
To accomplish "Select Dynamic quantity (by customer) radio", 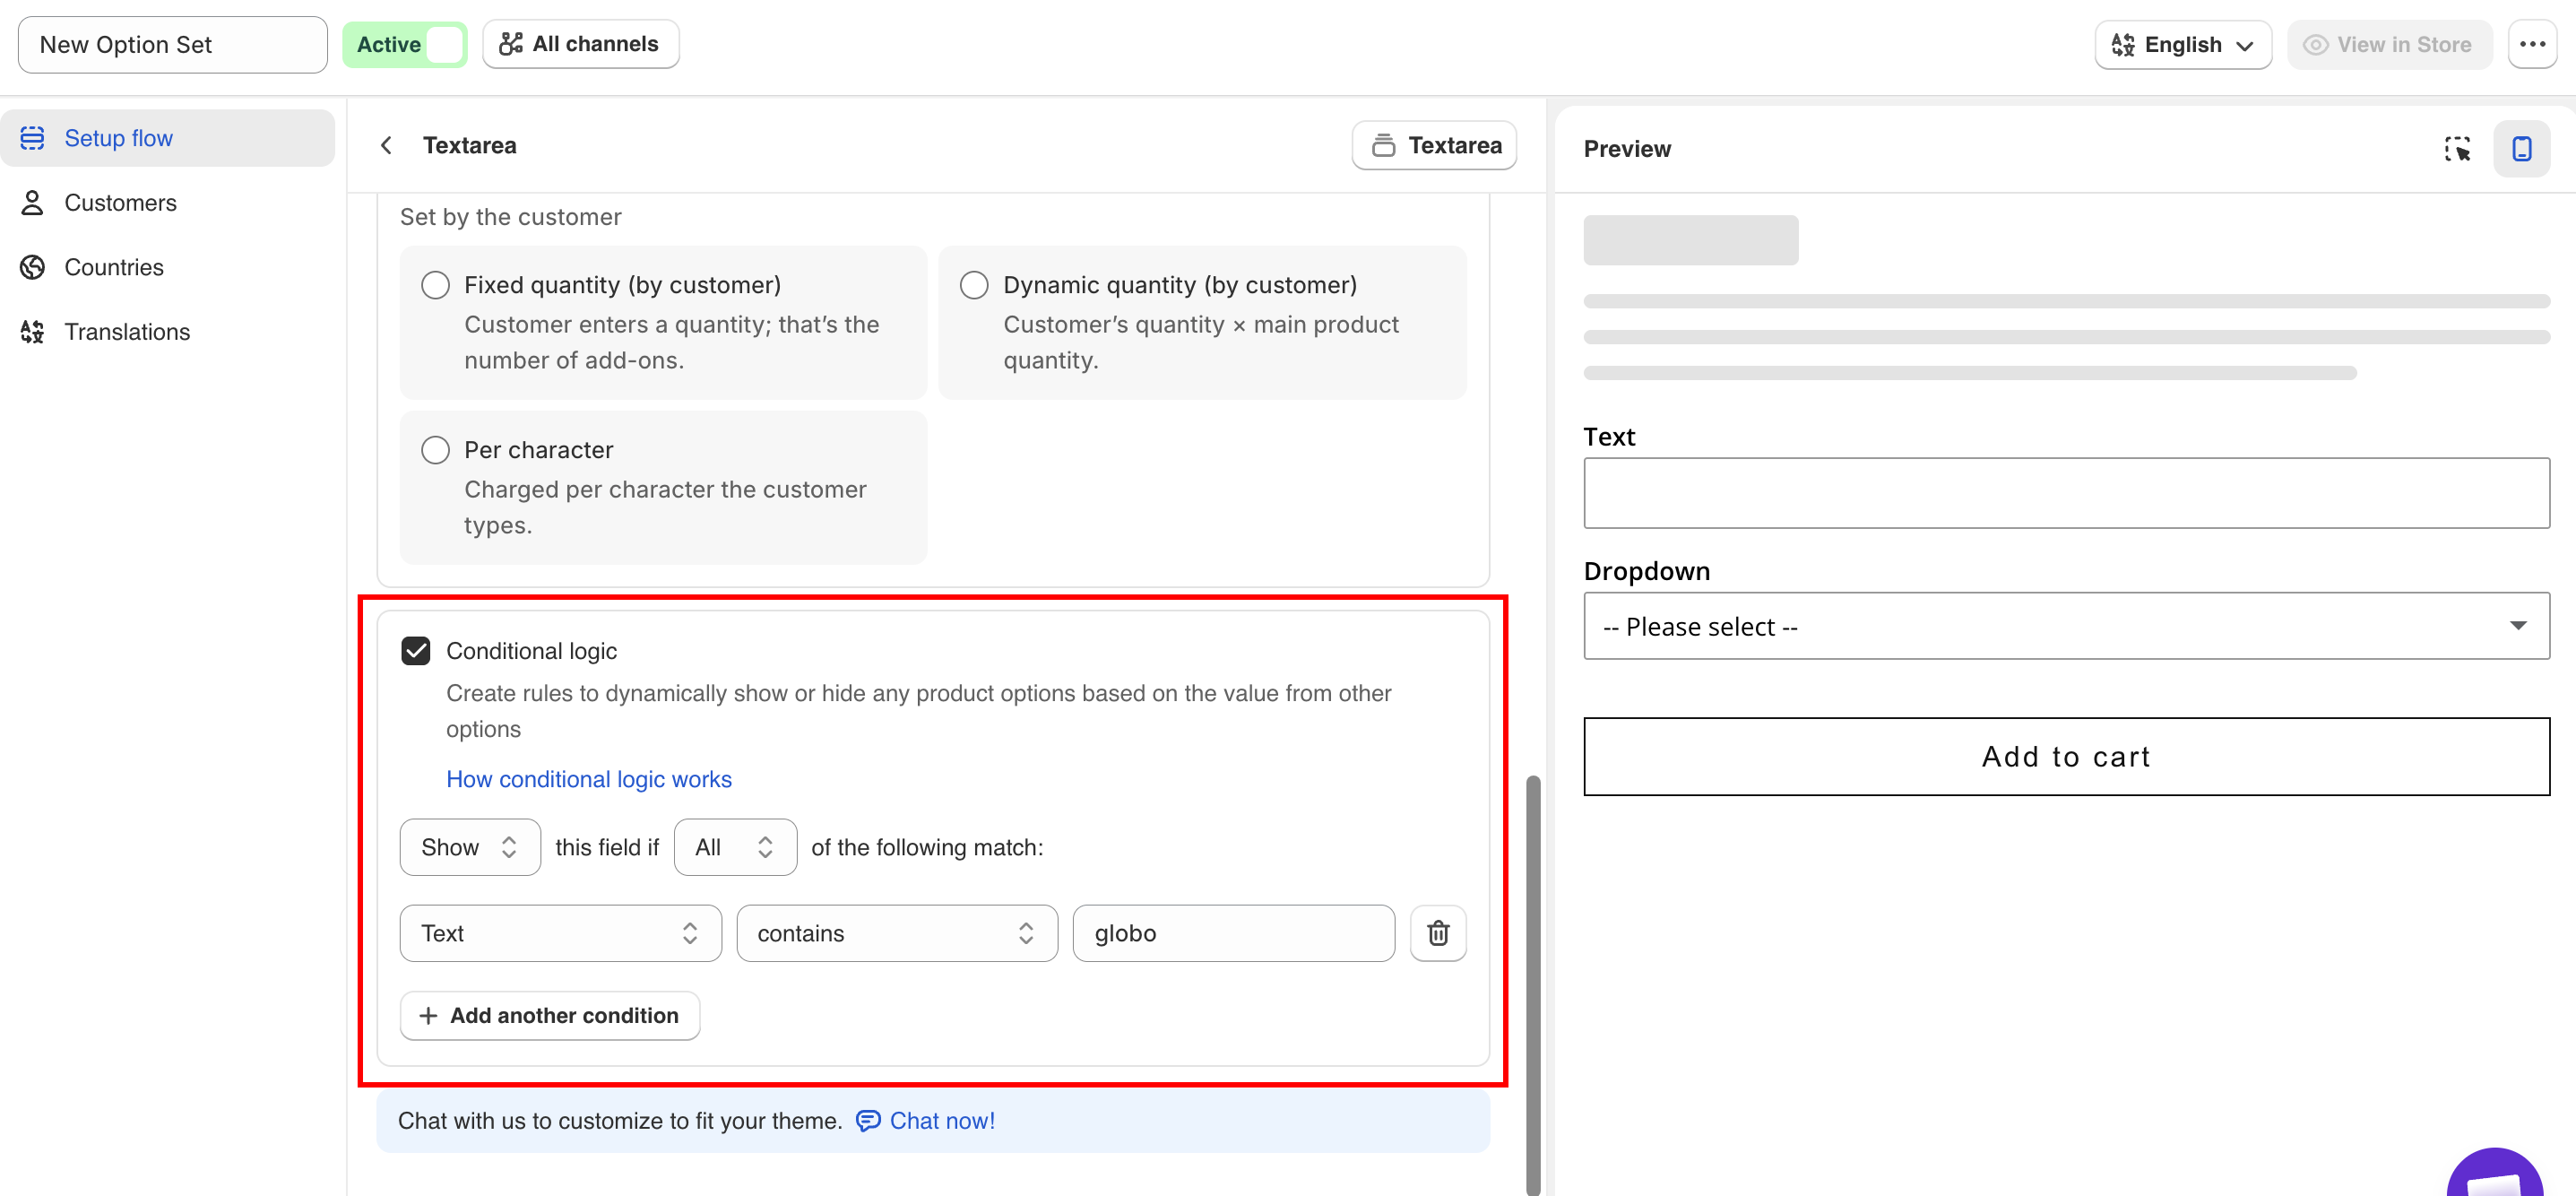I will (x=974, y=285).
